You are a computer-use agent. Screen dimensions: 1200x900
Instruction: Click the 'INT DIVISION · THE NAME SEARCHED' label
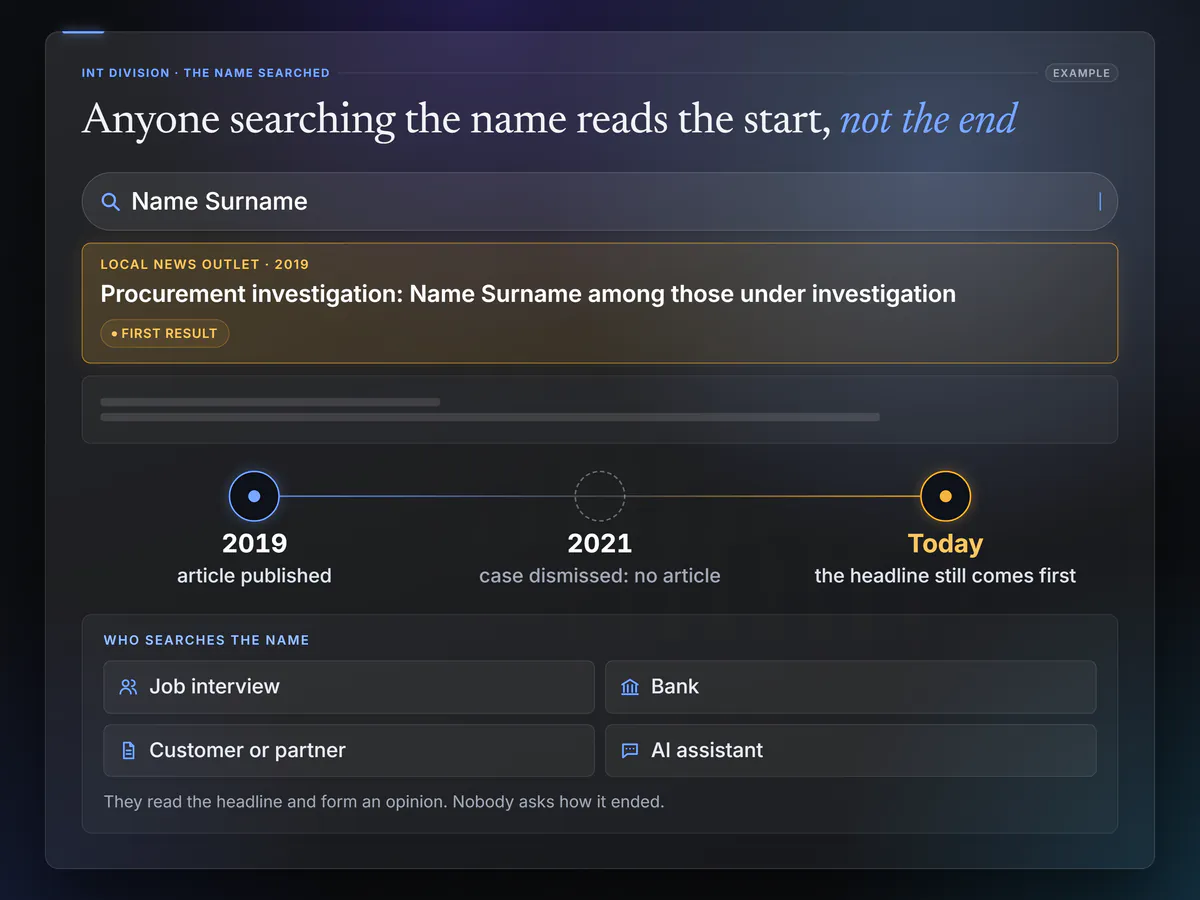(206, 73)
